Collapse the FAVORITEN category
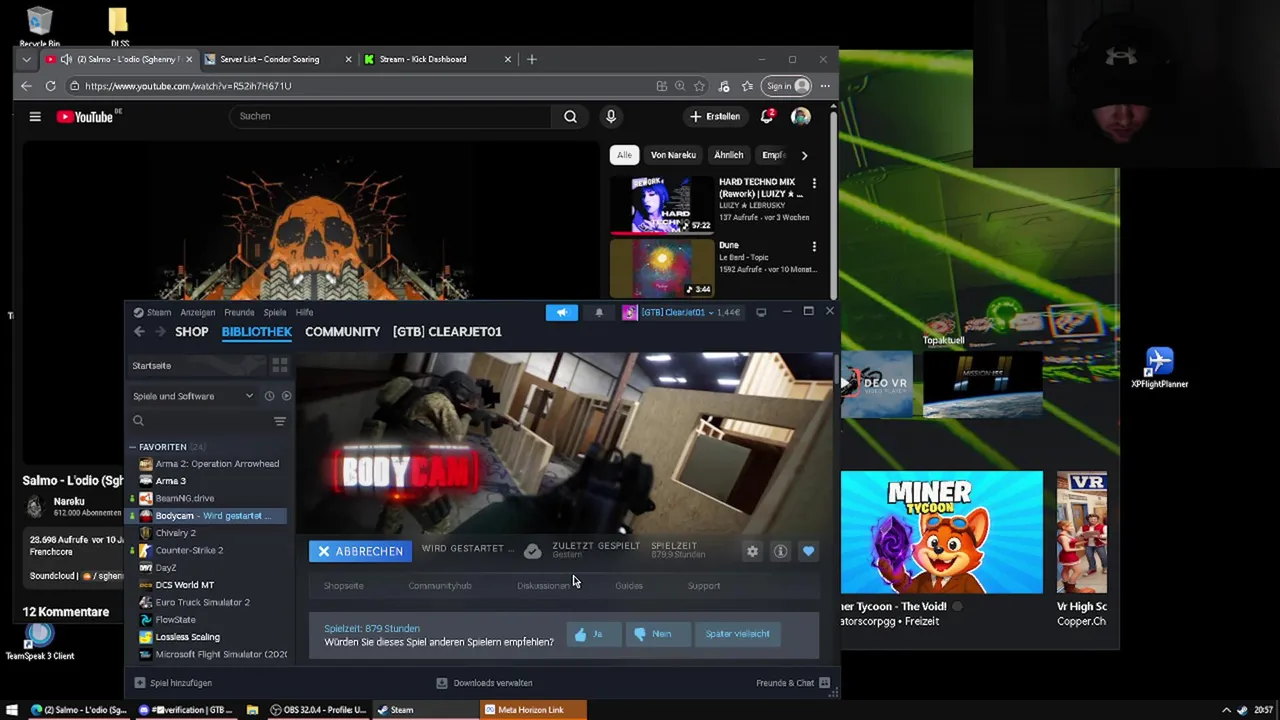The width and height of the screenshot is (1280, 720). 132,447
